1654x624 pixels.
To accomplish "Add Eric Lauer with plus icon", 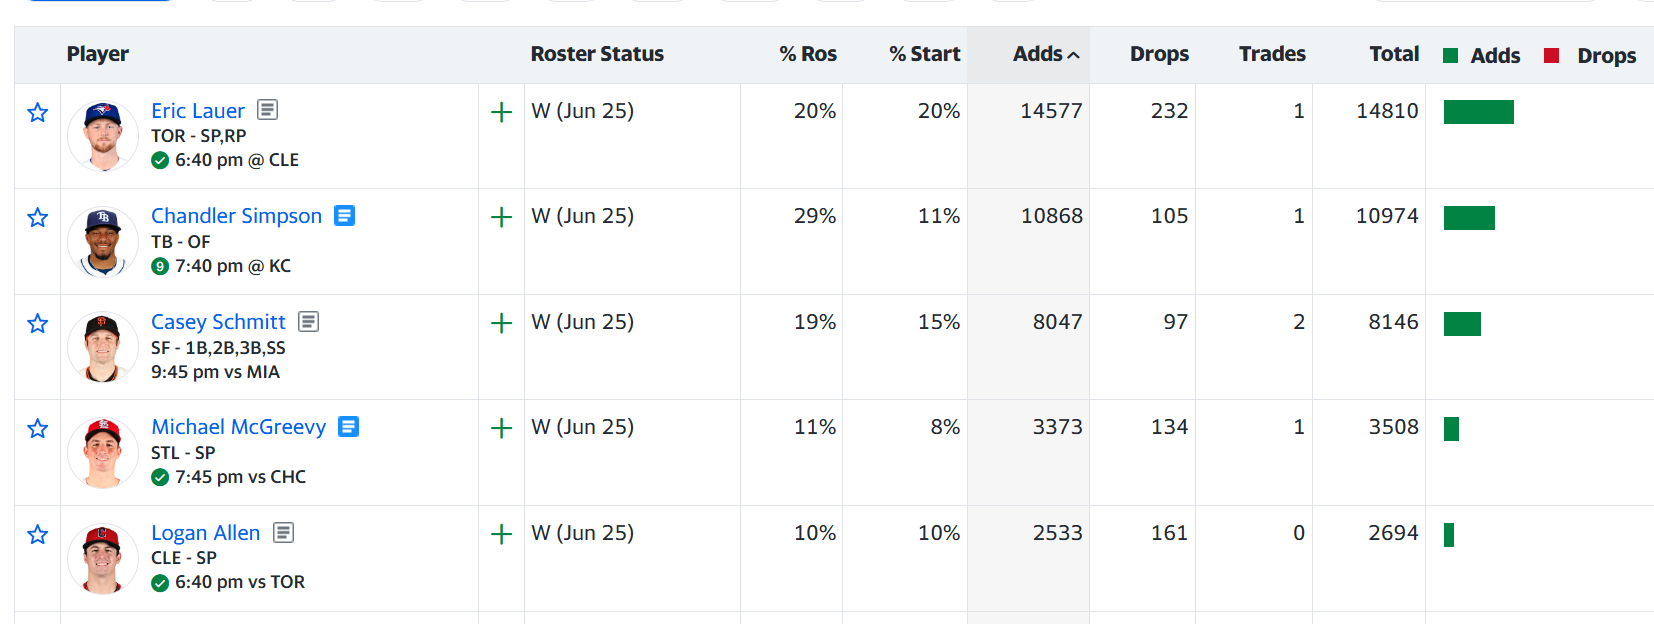I will pos(502,112).
